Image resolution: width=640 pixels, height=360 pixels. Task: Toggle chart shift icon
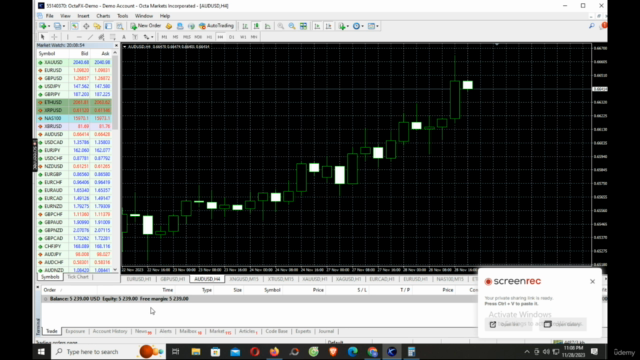pos(329,26)
